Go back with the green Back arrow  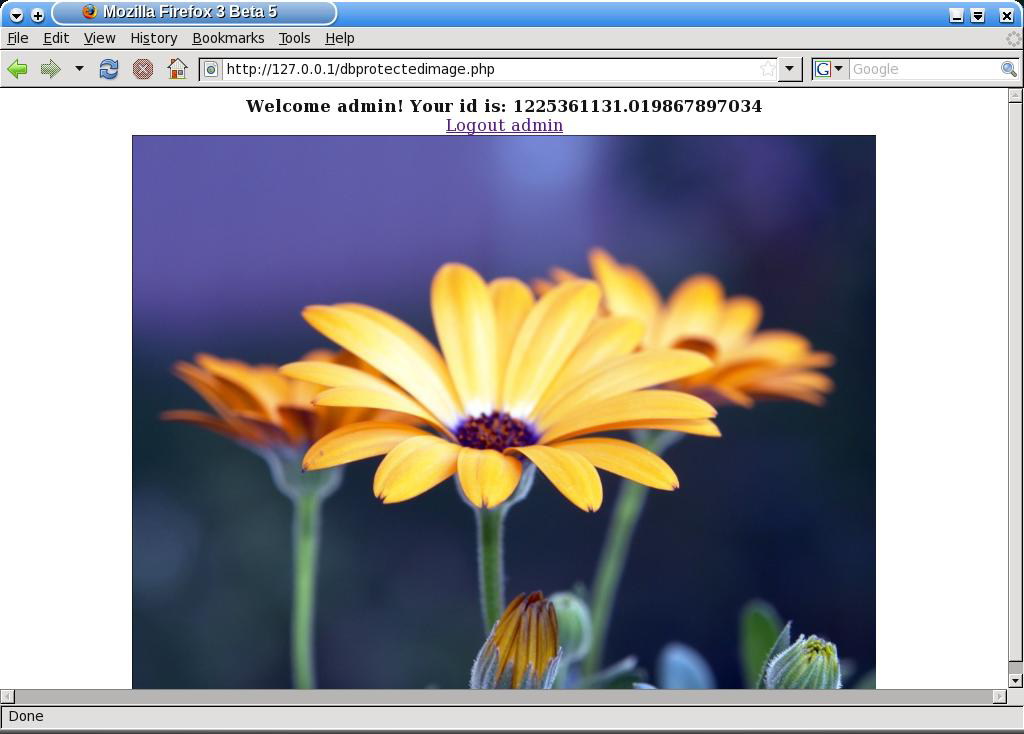18,69
